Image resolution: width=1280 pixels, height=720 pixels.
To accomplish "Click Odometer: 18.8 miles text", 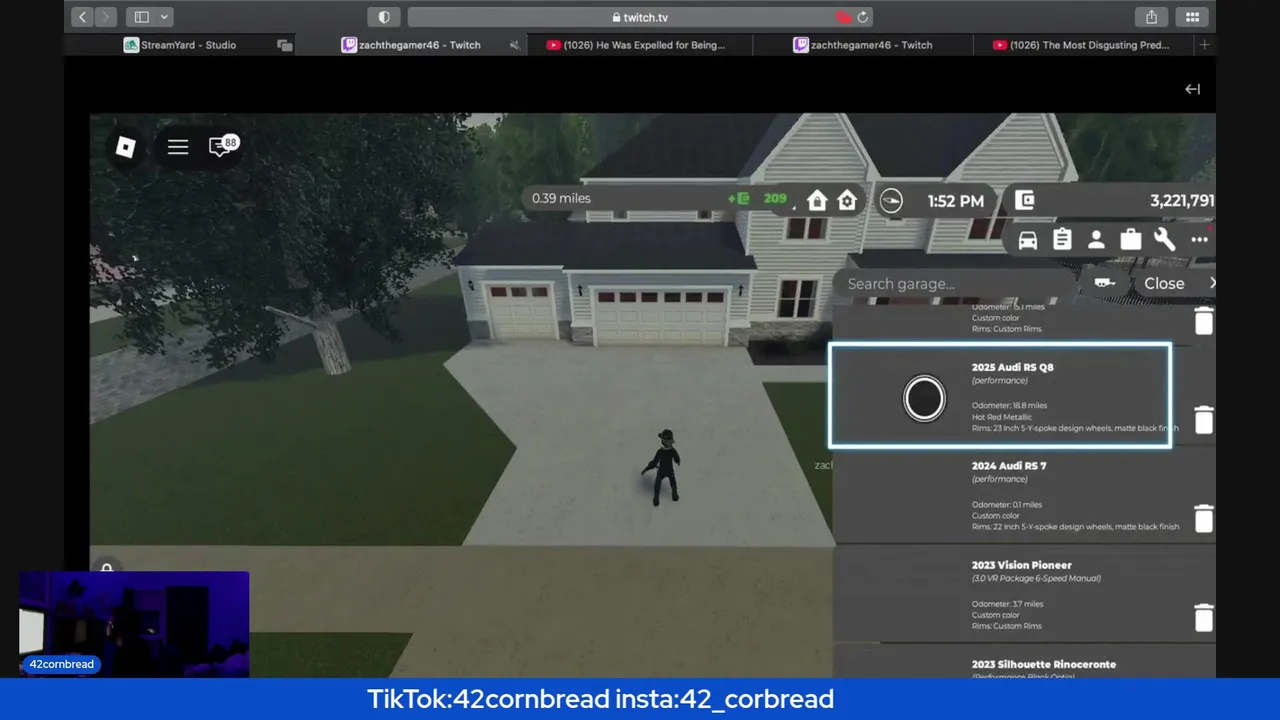I will click(x=1009, y=406).
